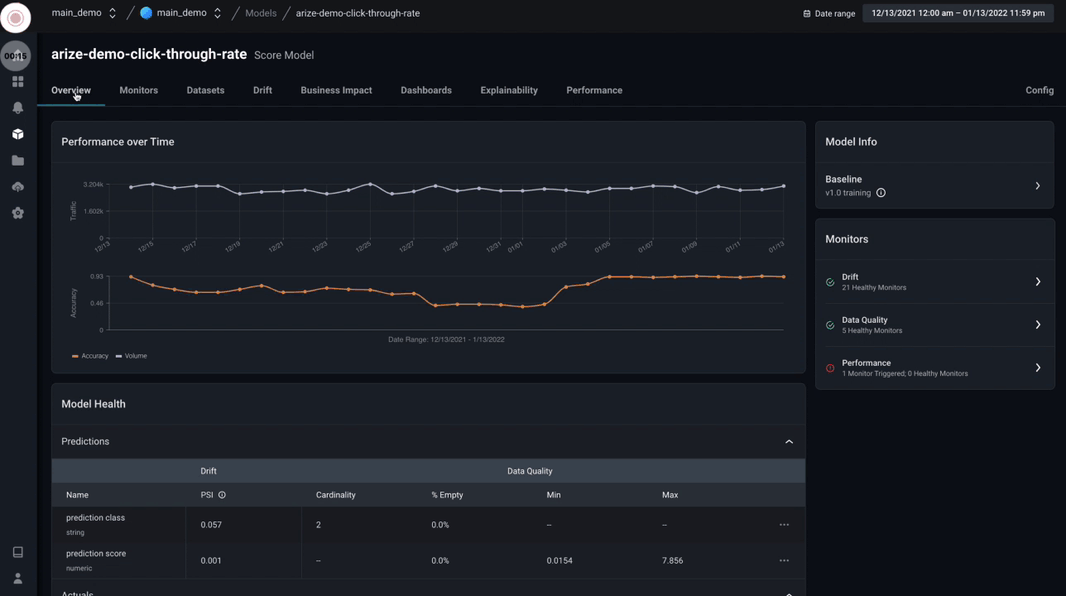
Task: Switch to the Monitors tab
Action: (x=139, y=90)
